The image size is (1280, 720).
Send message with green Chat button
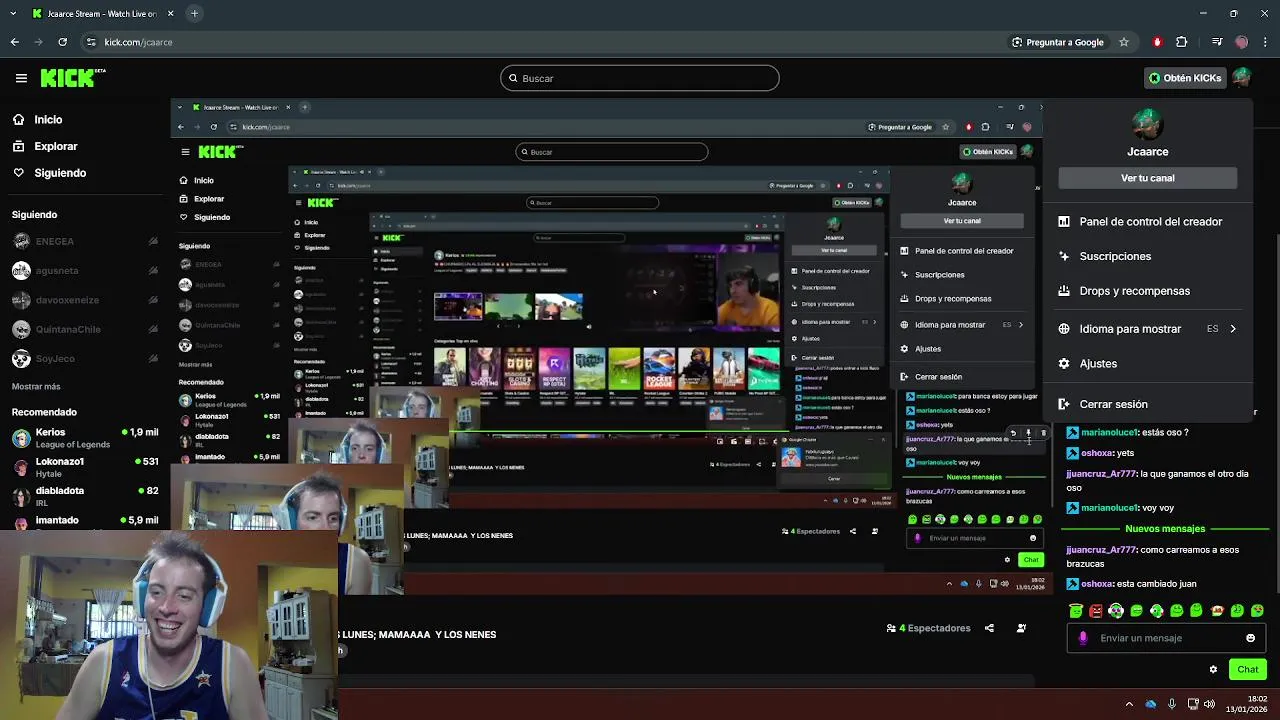click(1247, 669)
